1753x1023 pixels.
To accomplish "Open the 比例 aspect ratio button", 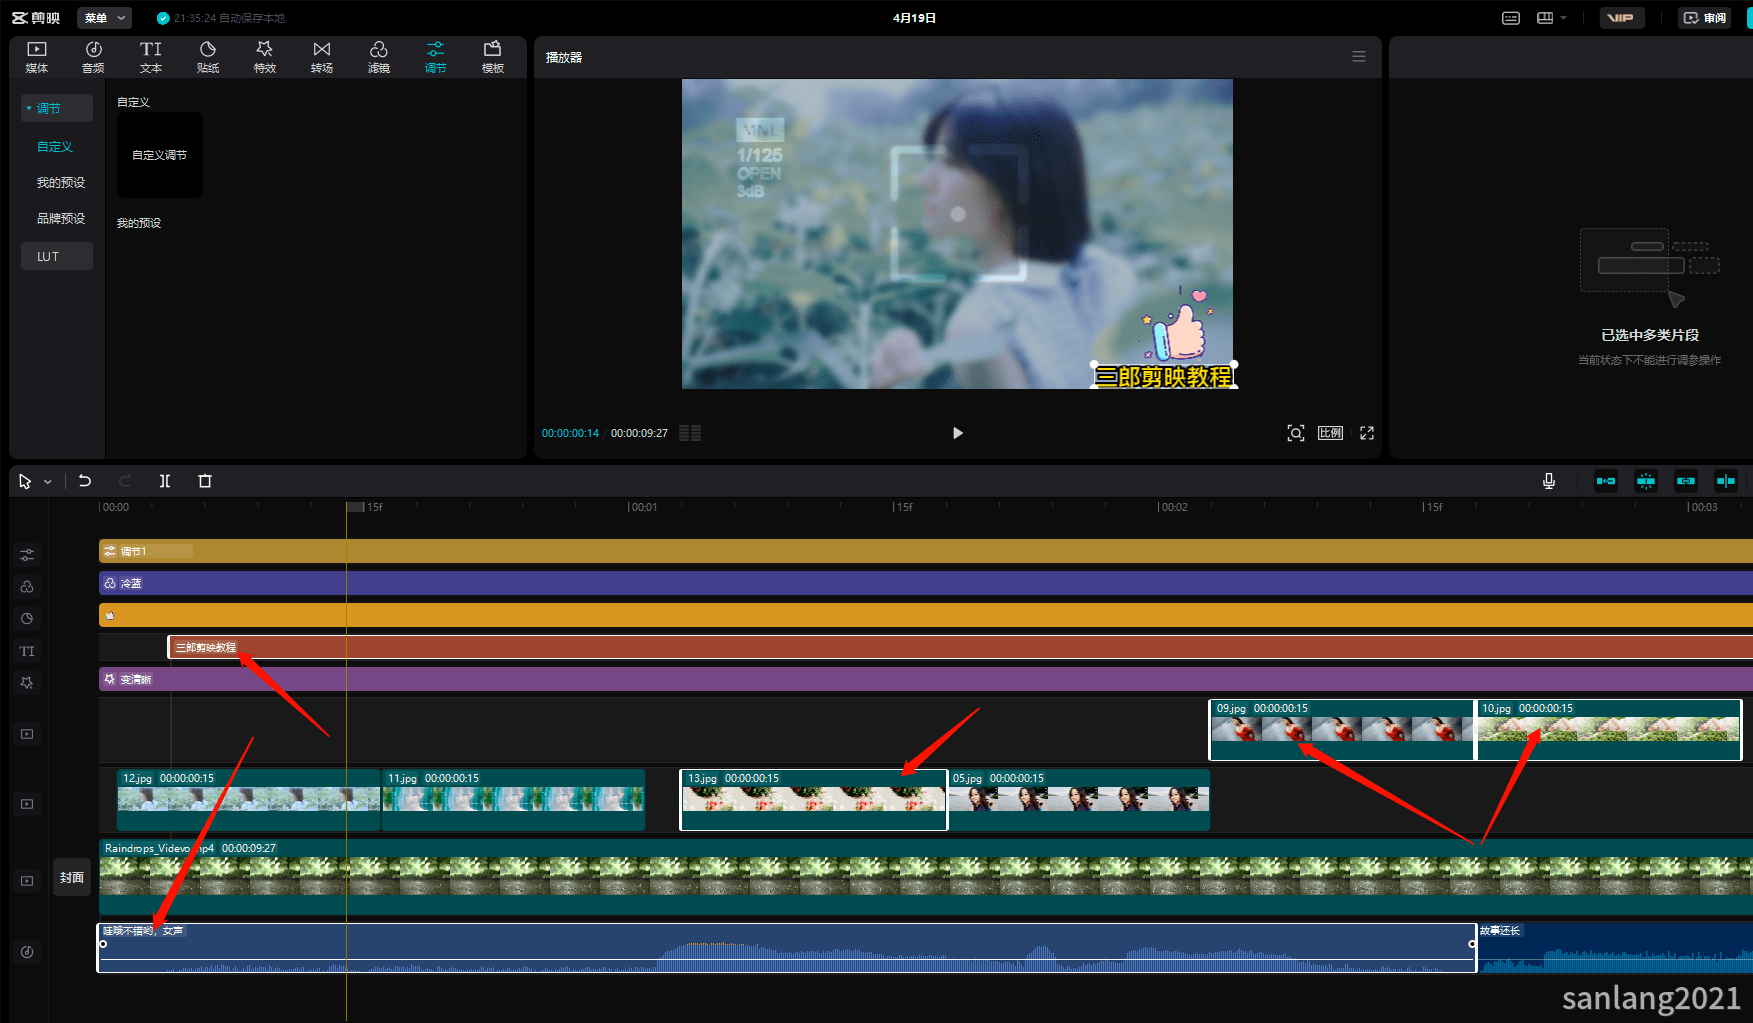I will (1330, 433).
